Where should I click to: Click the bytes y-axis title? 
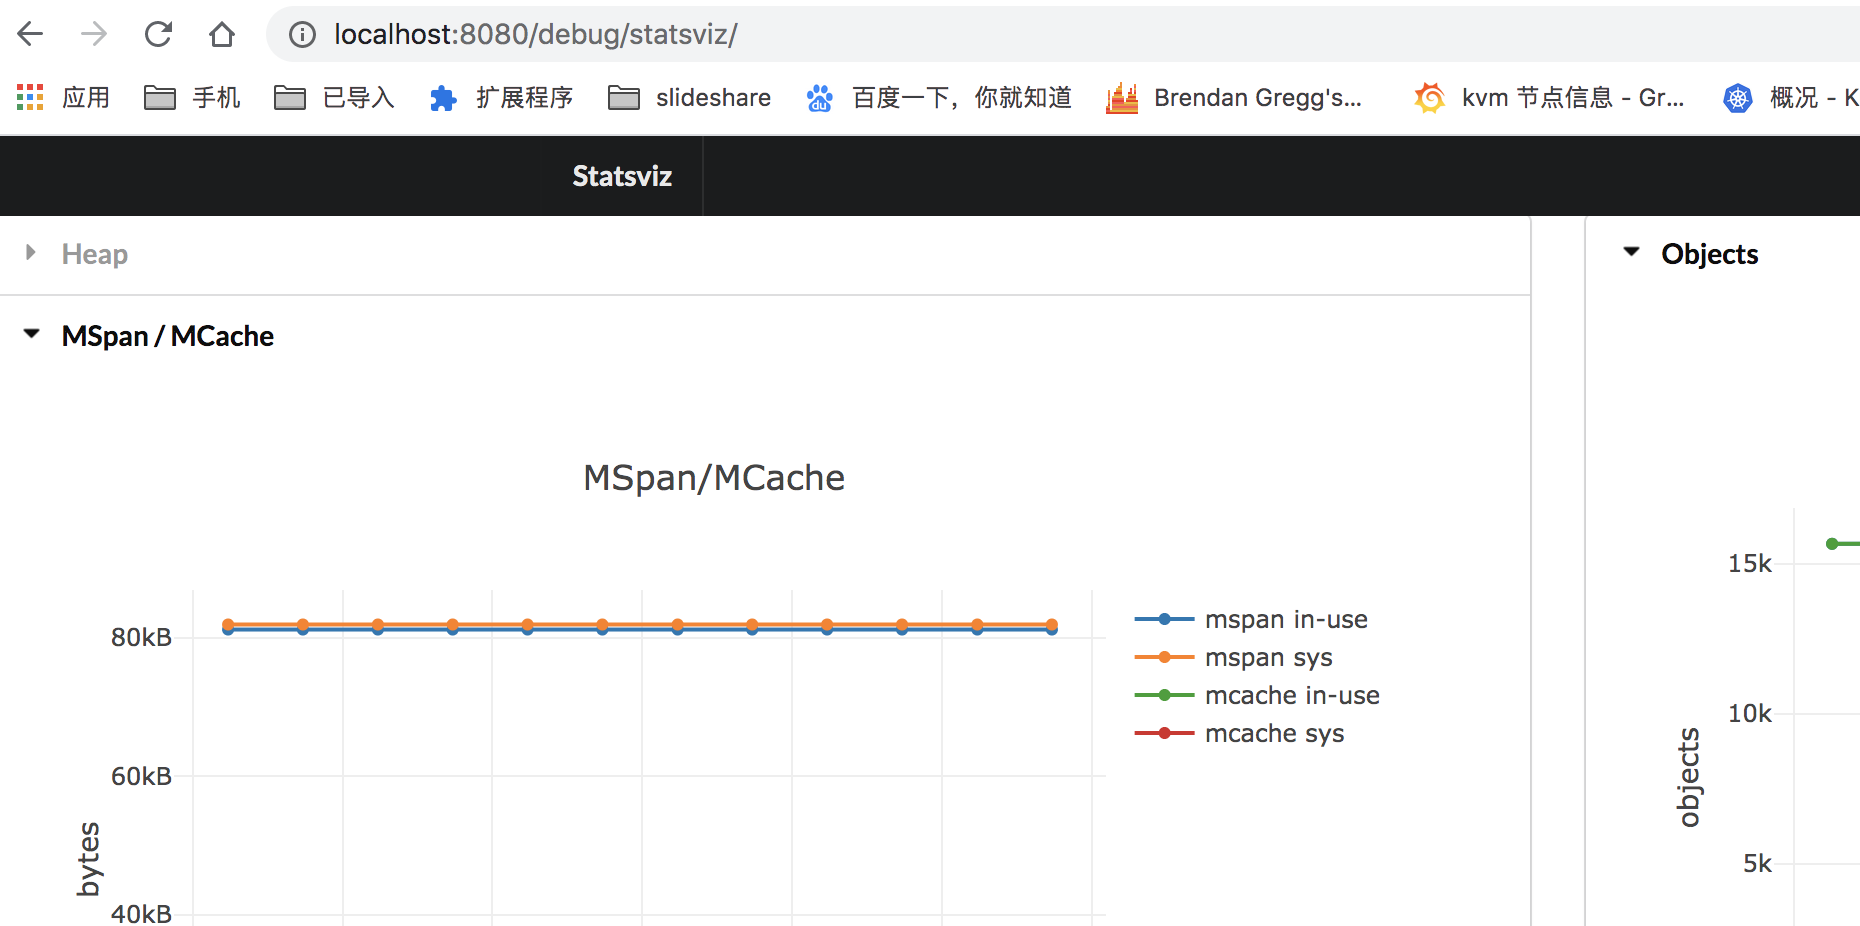(89, 859)
